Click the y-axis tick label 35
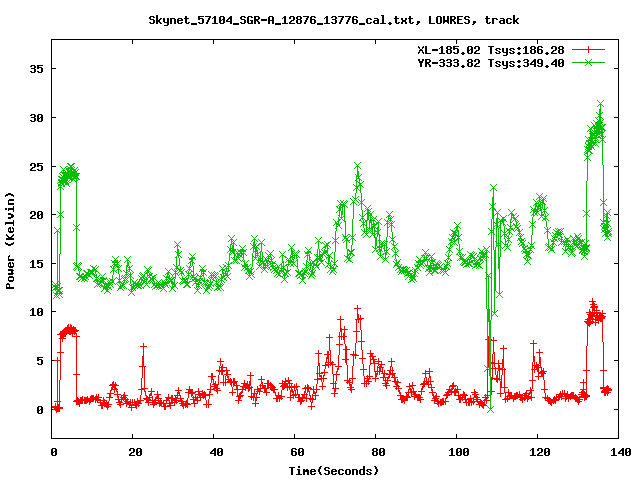This screenshot has width=640, height=480. 36,69
